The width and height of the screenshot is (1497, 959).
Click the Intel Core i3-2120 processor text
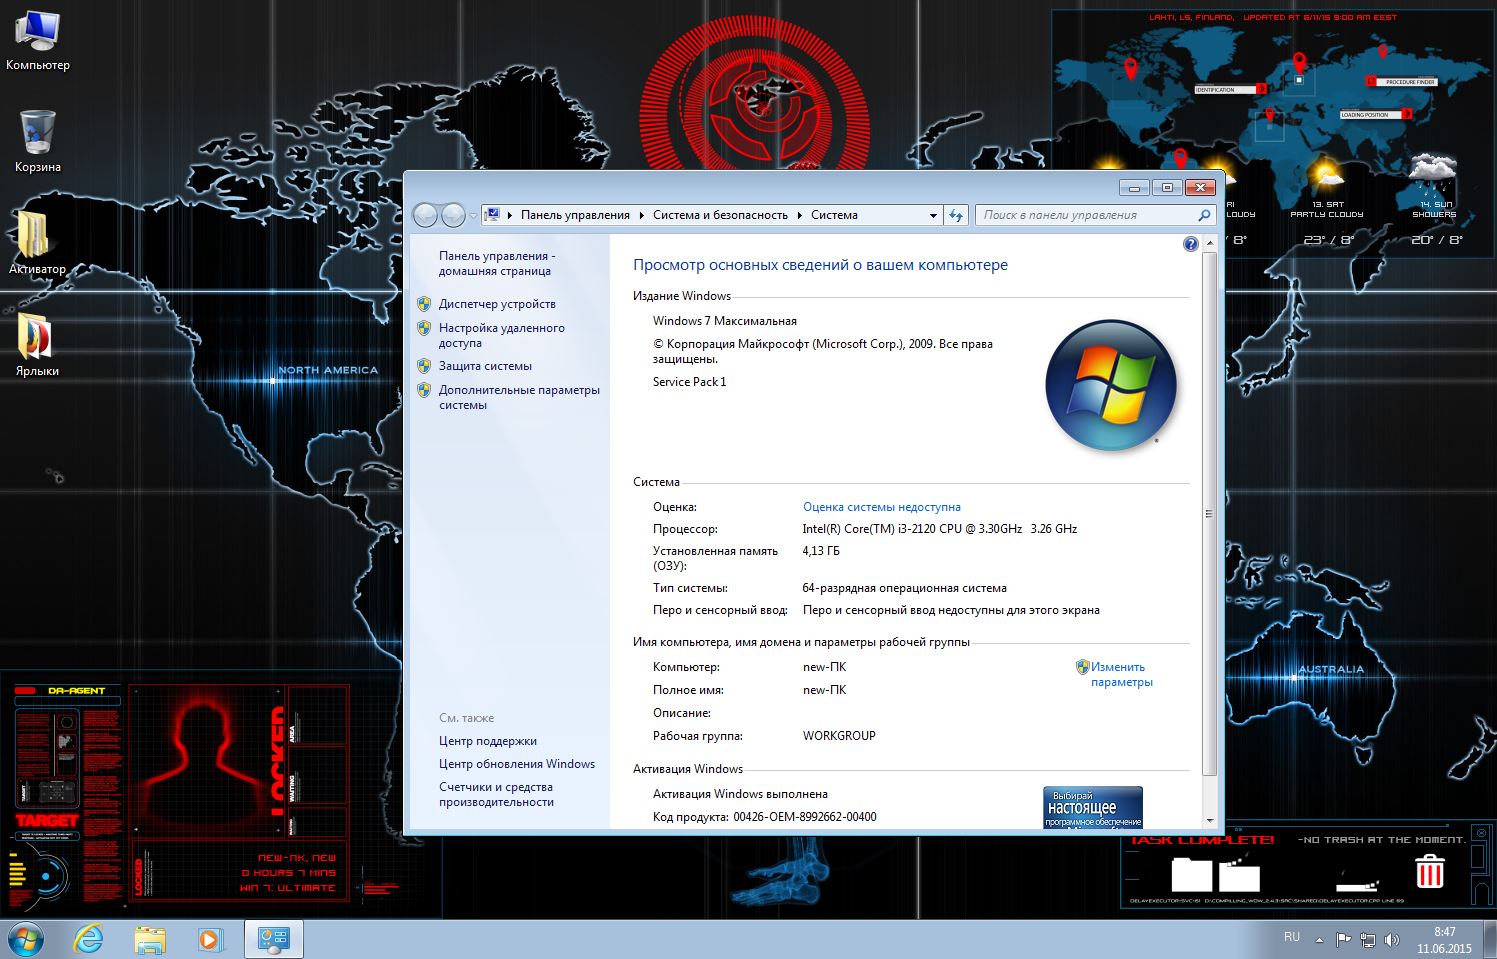click(x=939, y=529)
